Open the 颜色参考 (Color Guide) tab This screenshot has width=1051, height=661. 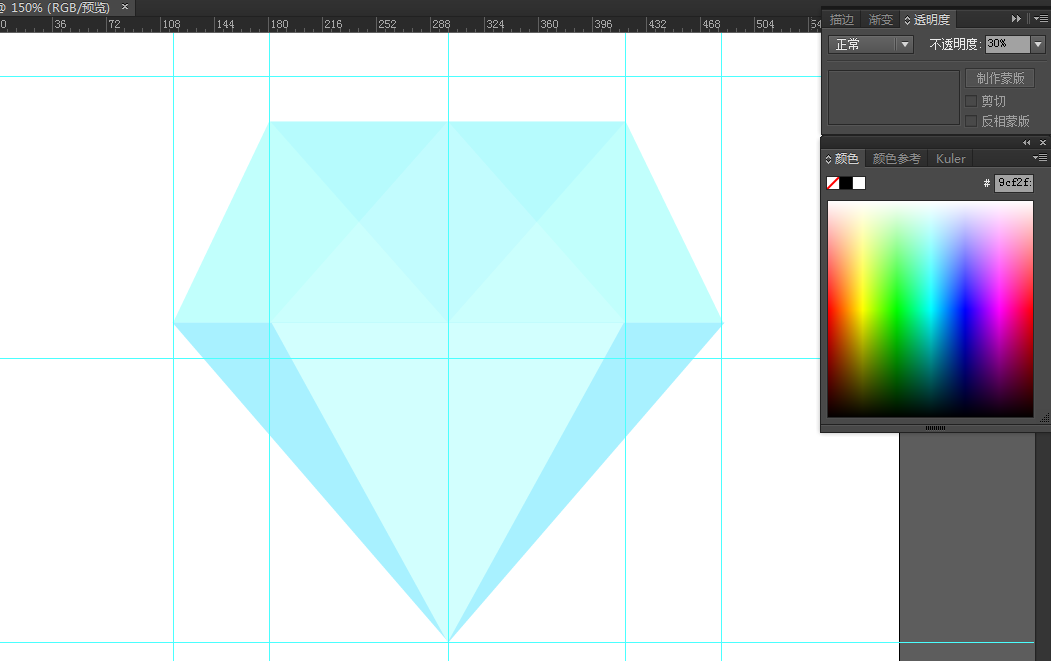(896, 159)
